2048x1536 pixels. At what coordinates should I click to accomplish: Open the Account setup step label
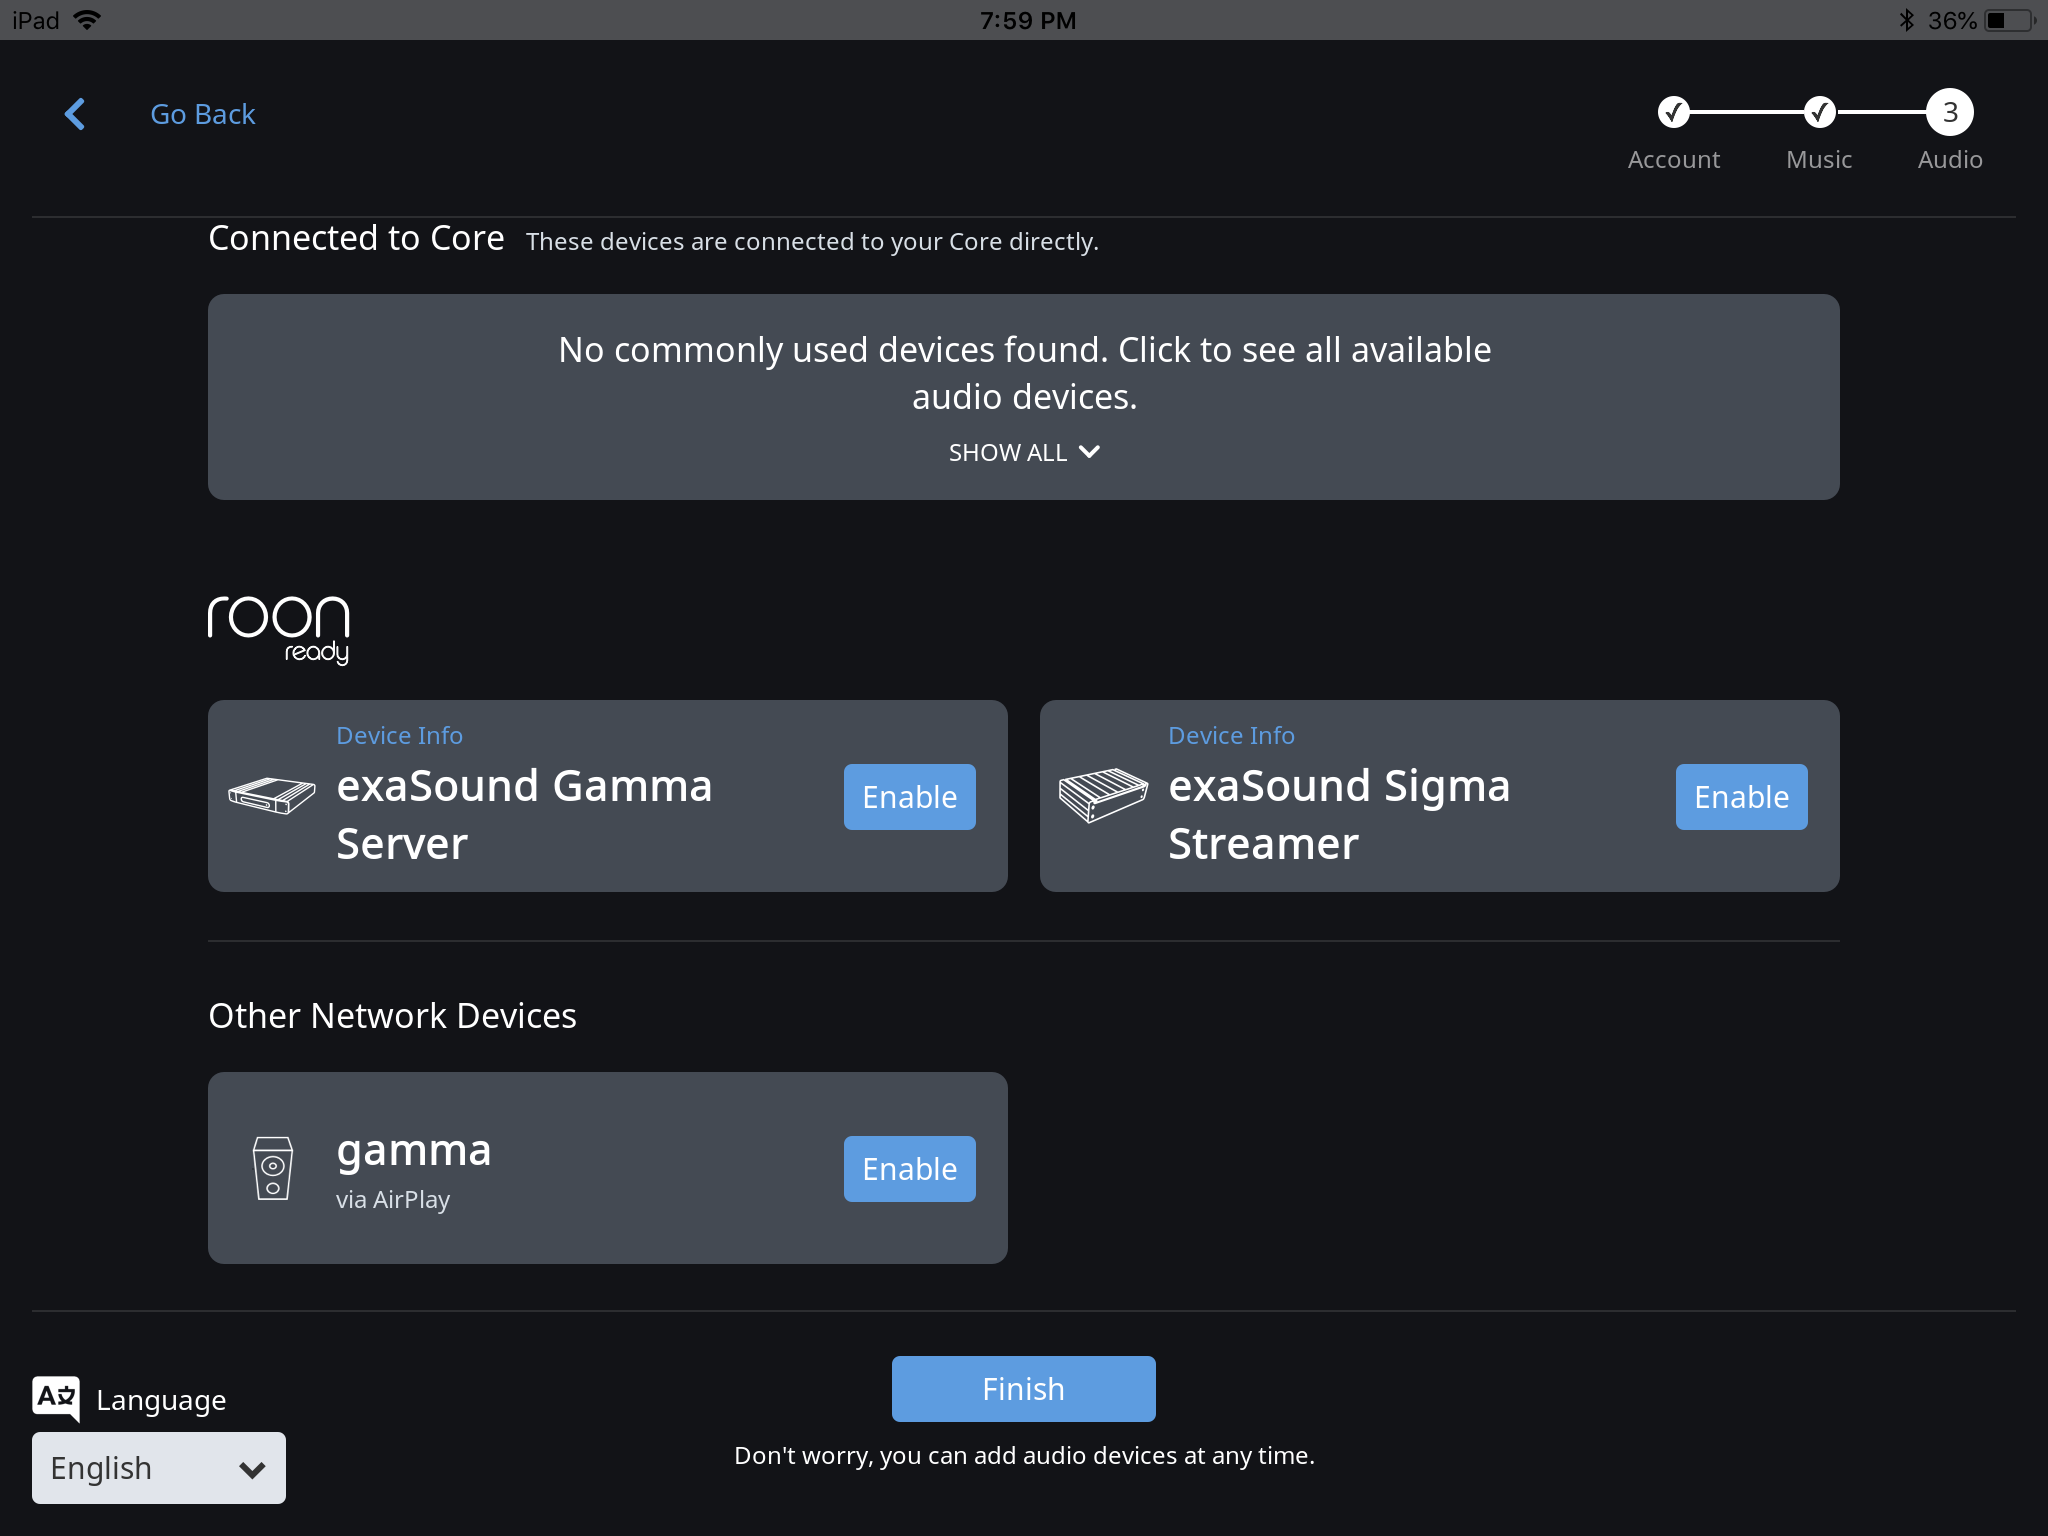(1673, 160)
